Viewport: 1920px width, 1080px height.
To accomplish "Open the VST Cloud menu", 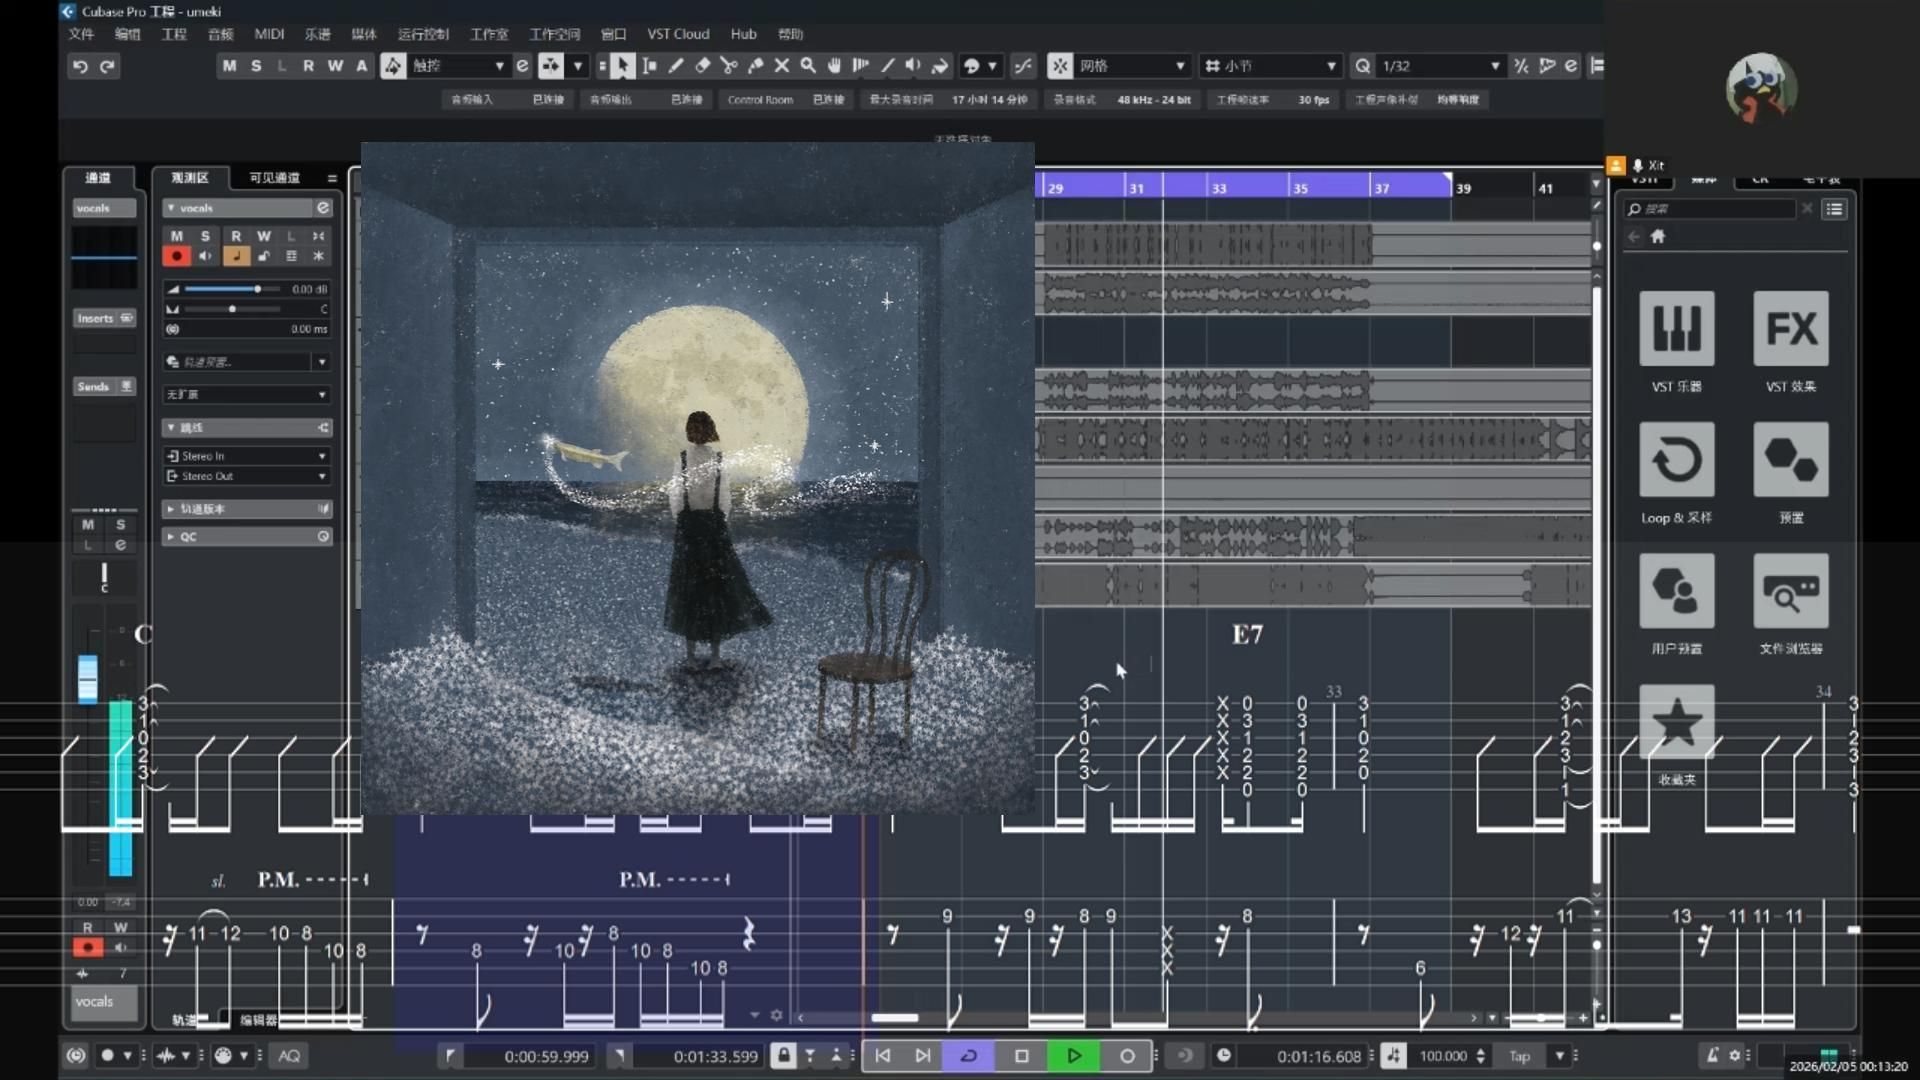I will (678, 34).
